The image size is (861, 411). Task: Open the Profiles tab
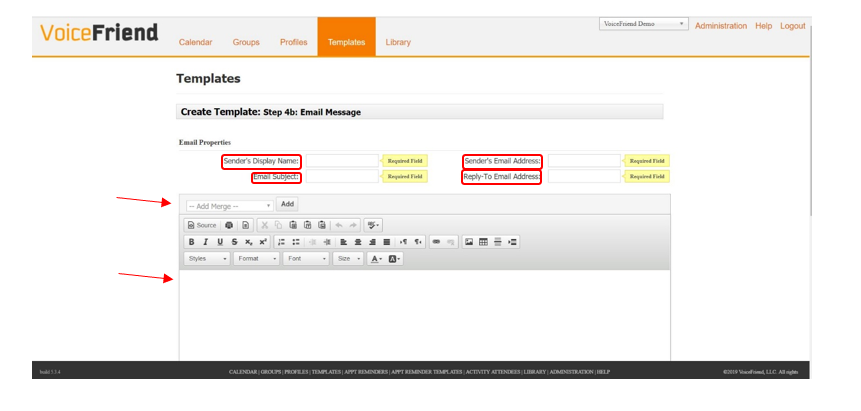tap(294, 42)
